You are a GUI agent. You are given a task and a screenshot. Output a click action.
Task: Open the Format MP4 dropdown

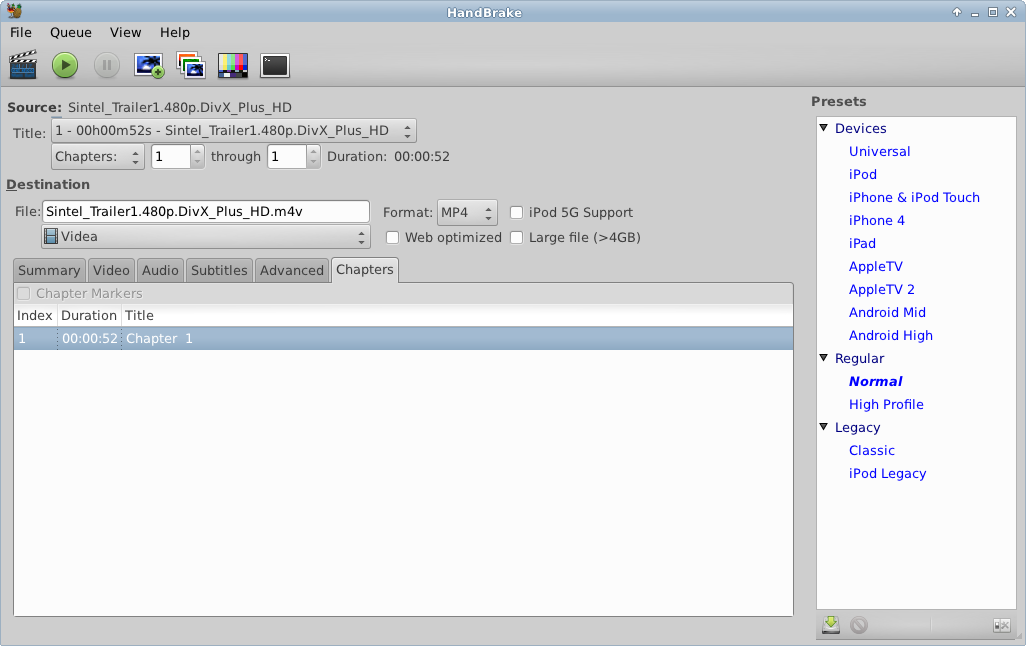[467, 213]
